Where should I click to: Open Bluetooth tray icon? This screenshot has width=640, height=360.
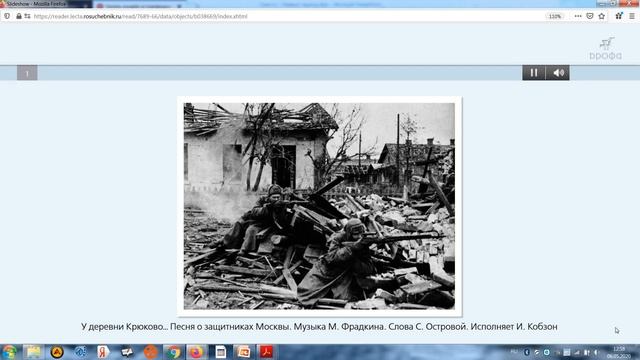(527, 352)
